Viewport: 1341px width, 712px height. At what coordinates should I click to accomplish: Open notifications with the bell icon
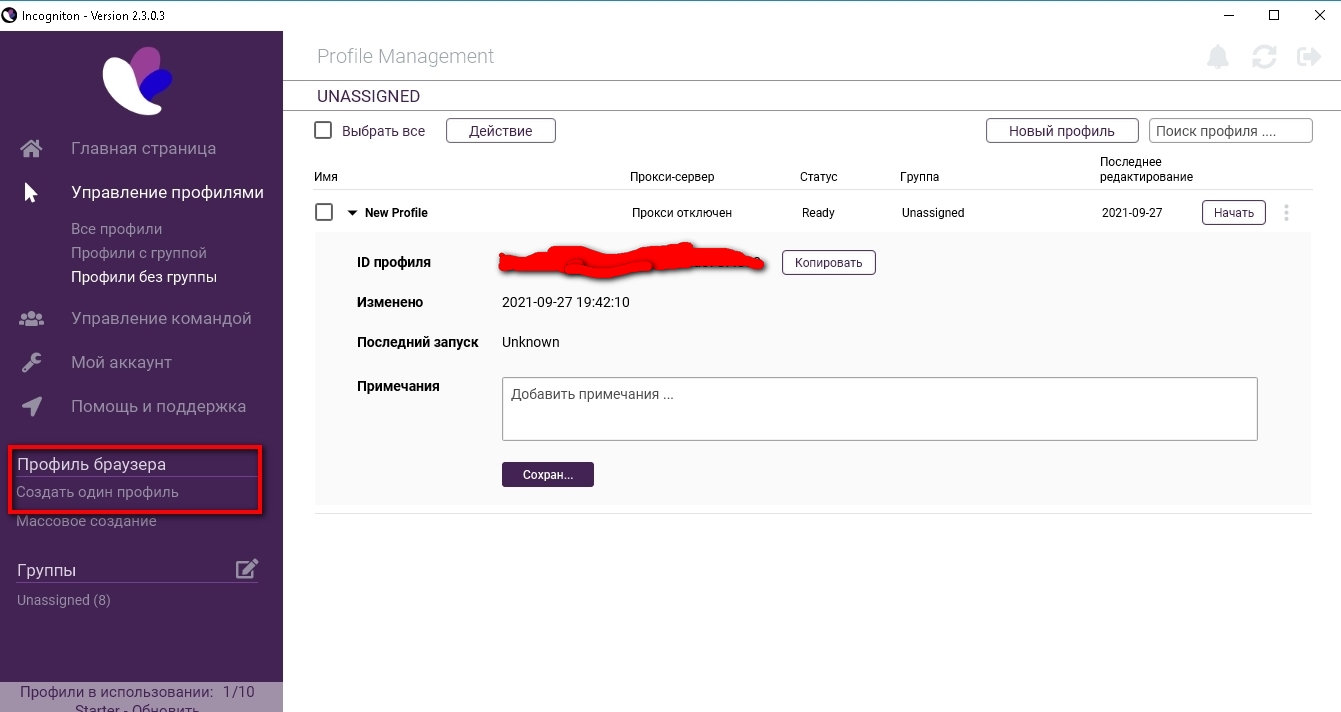tap(1218, 57)
